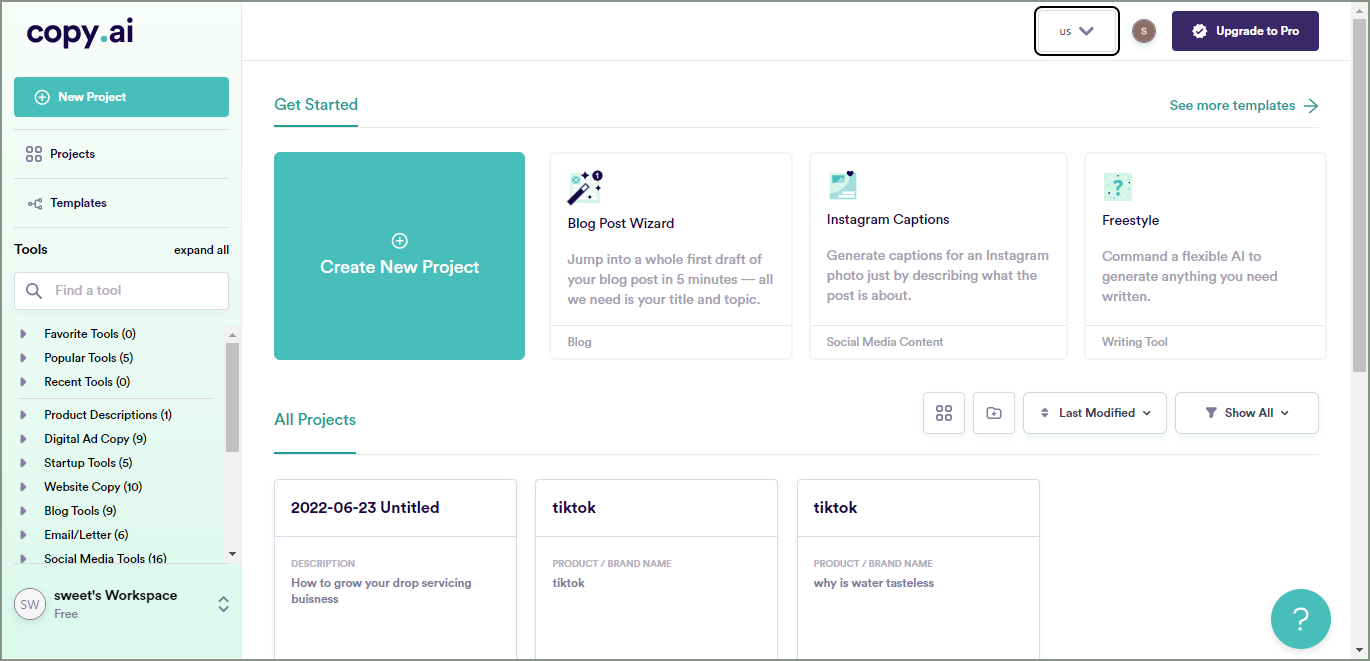Screen dimensions: 1370x661
Task: Click the tools list scroll down arrow
Action: (232, 554)
